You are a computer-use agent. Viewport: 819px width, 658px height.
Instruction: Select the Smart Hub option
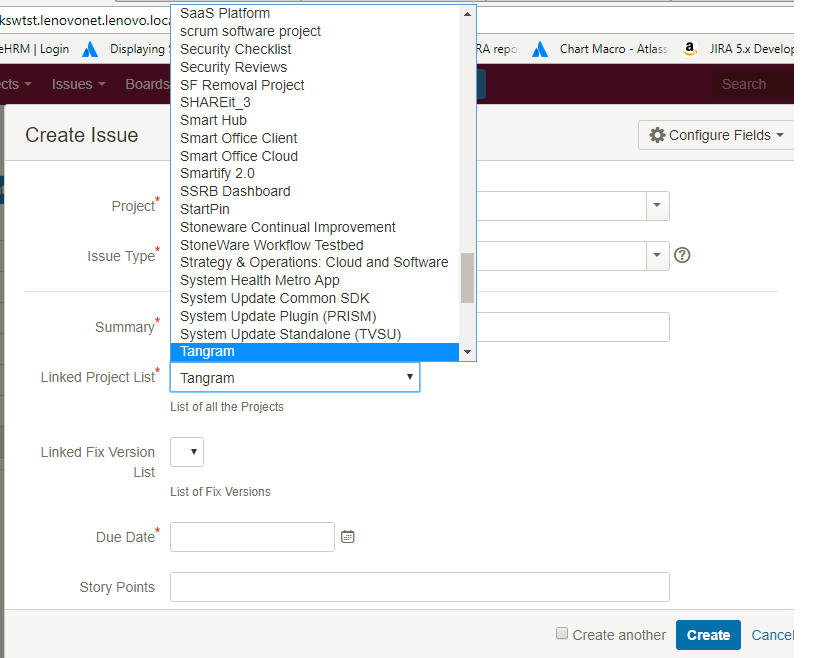click(x=315, y=120)
